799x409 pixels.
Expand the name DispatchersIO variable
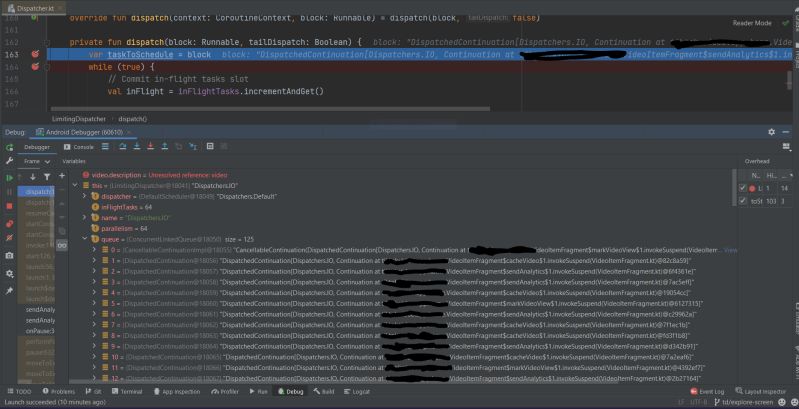[x=85, y=217]
